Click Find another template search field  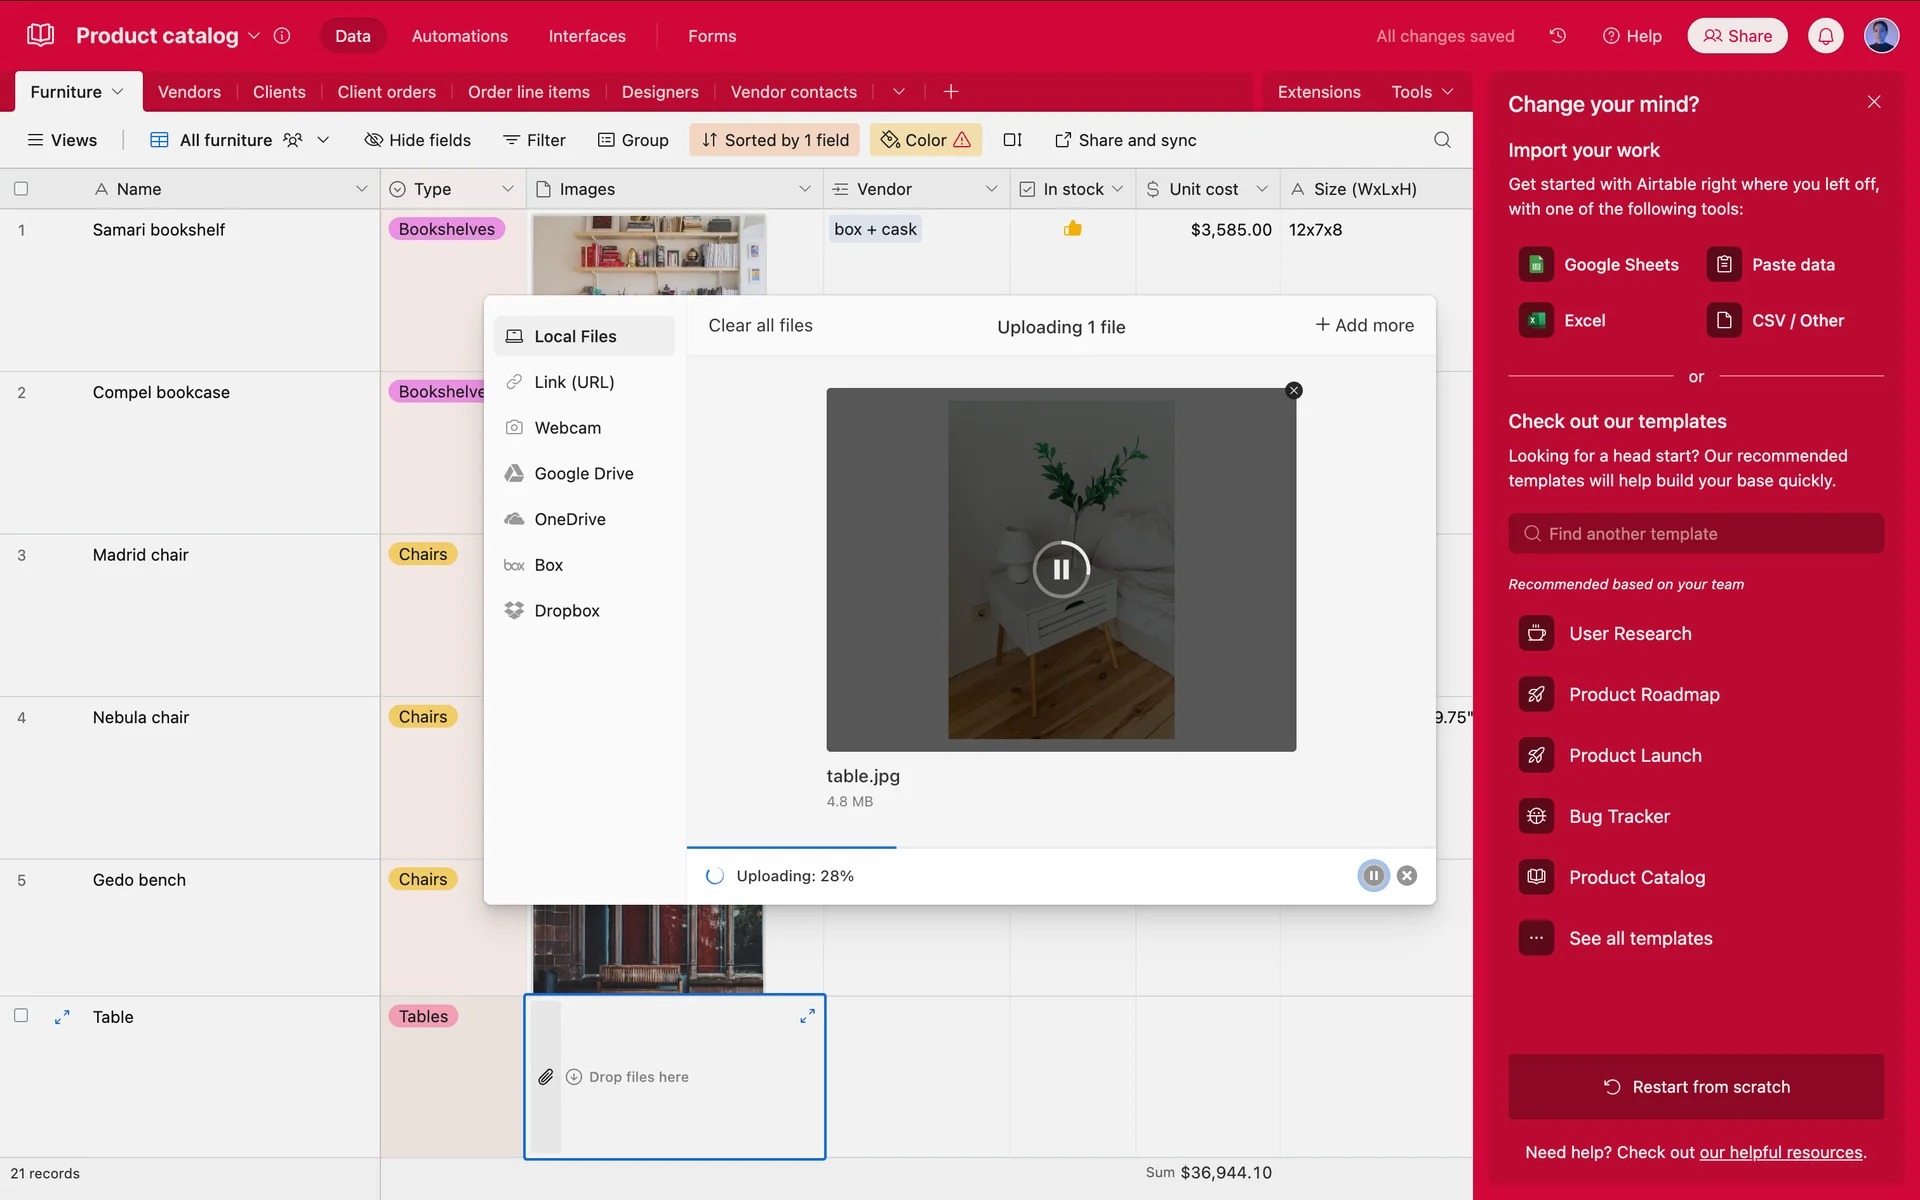point(1696,534)
